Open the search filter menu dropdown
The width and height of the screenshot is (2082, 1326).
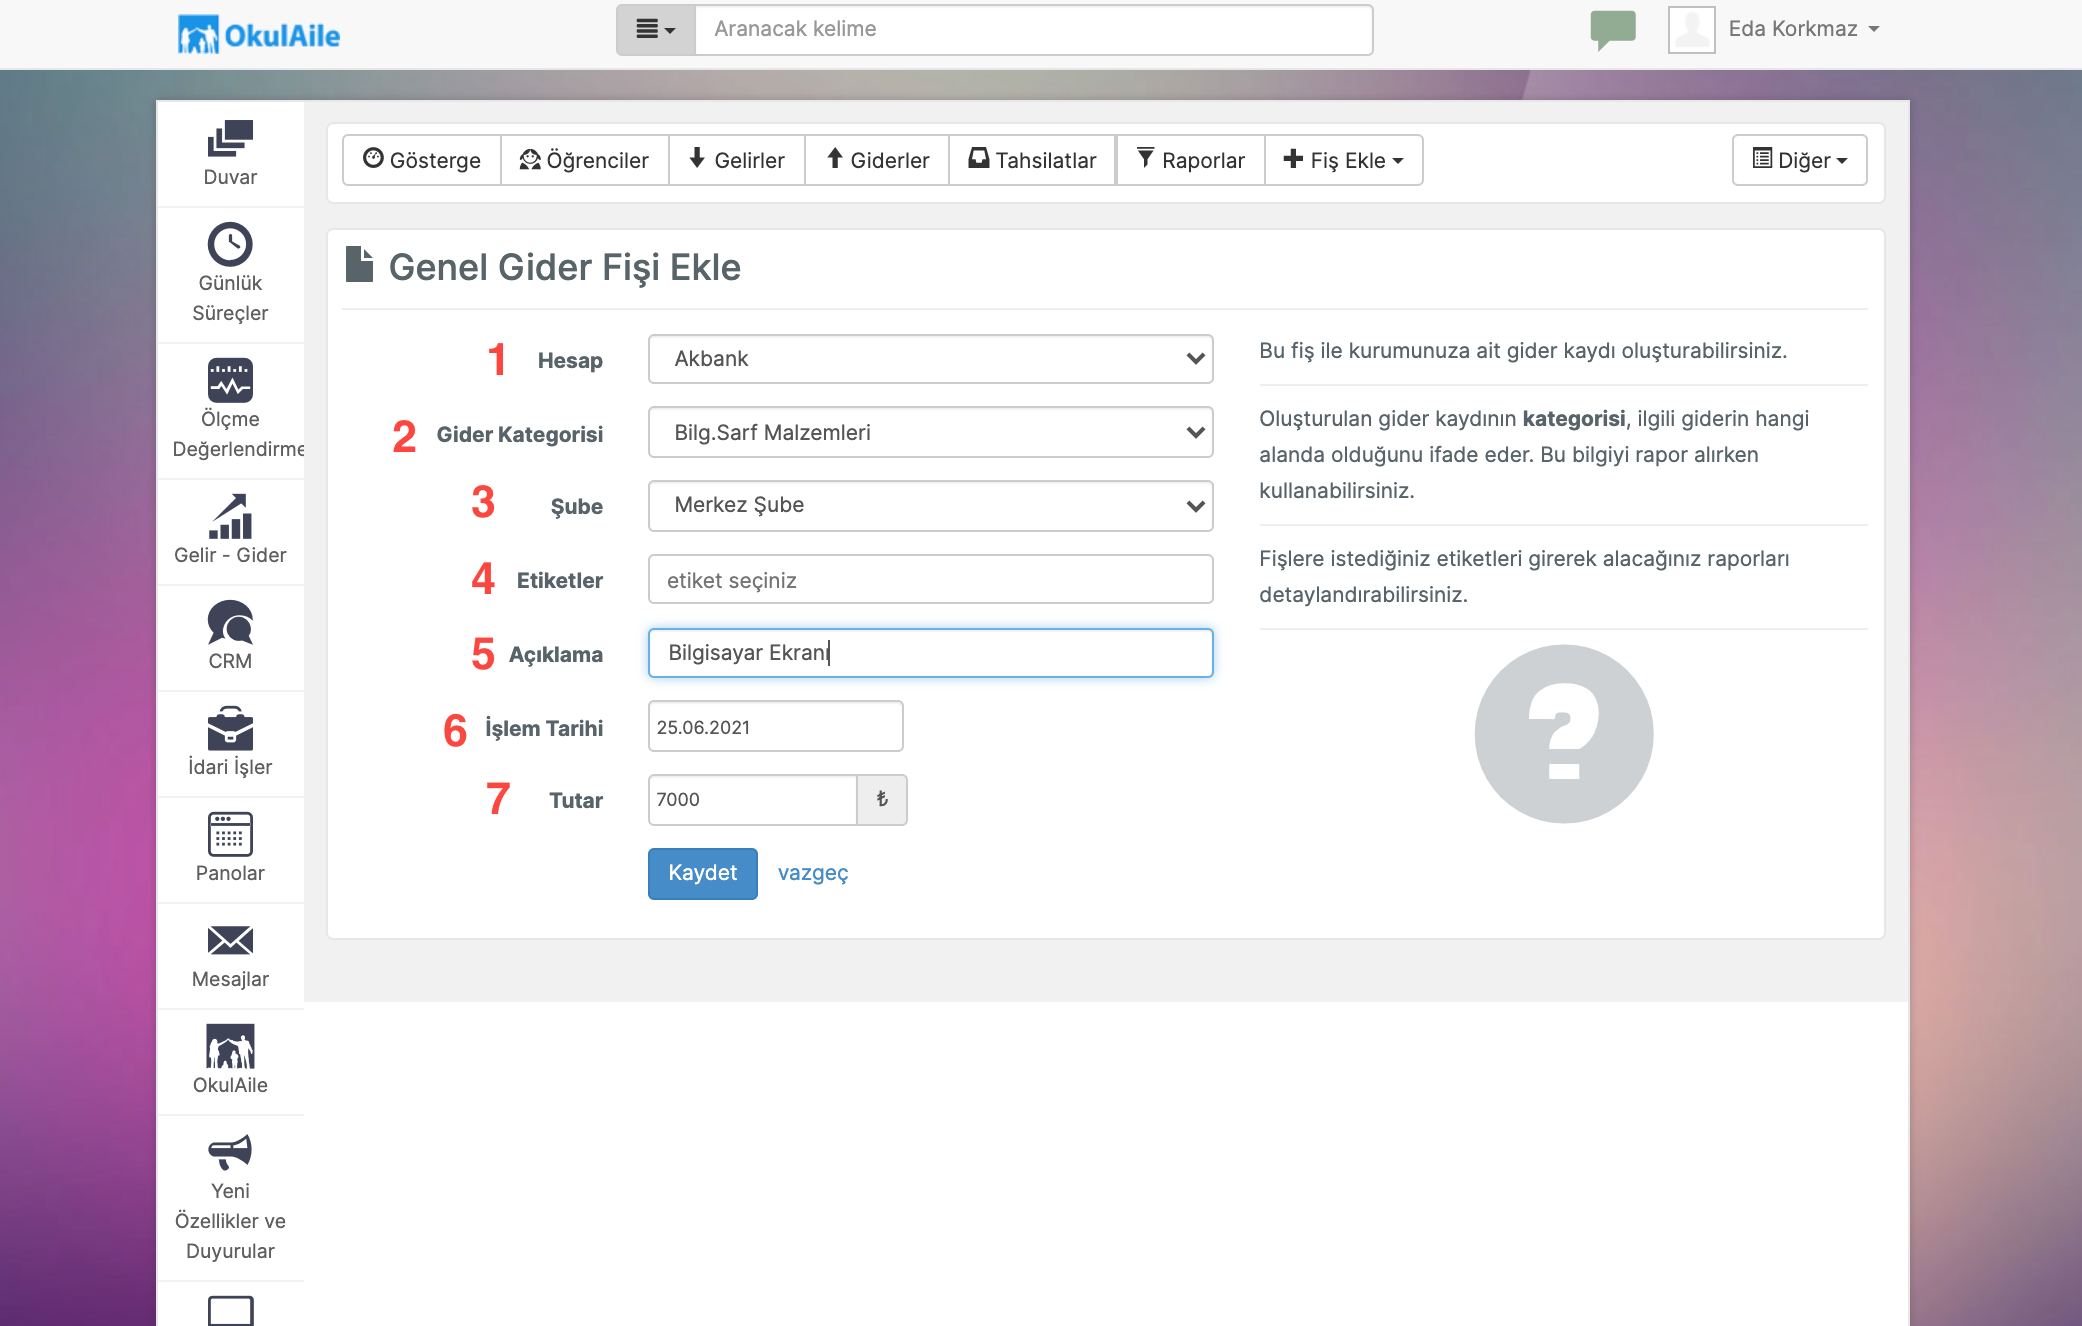656,30
